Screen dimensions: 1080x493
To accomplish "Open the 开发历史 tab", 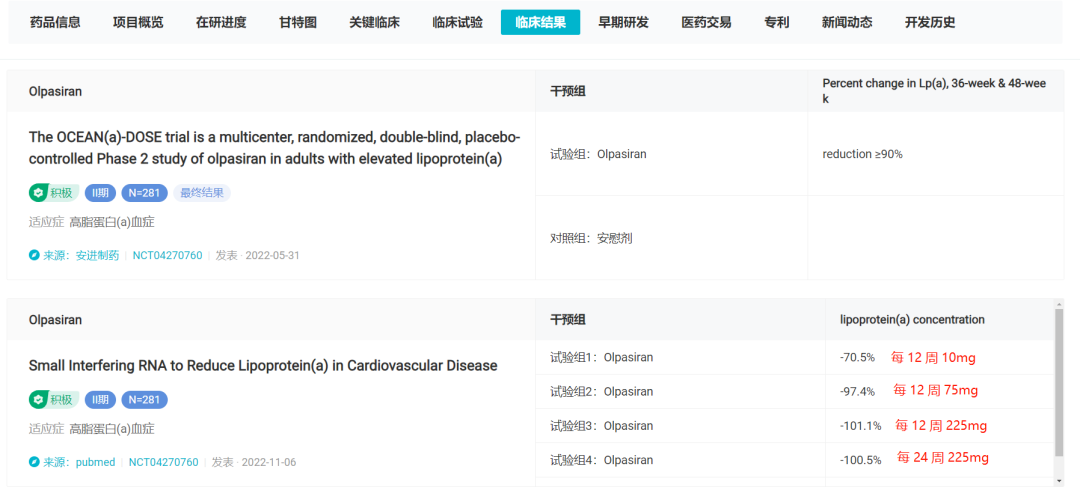I will [929, 22].
